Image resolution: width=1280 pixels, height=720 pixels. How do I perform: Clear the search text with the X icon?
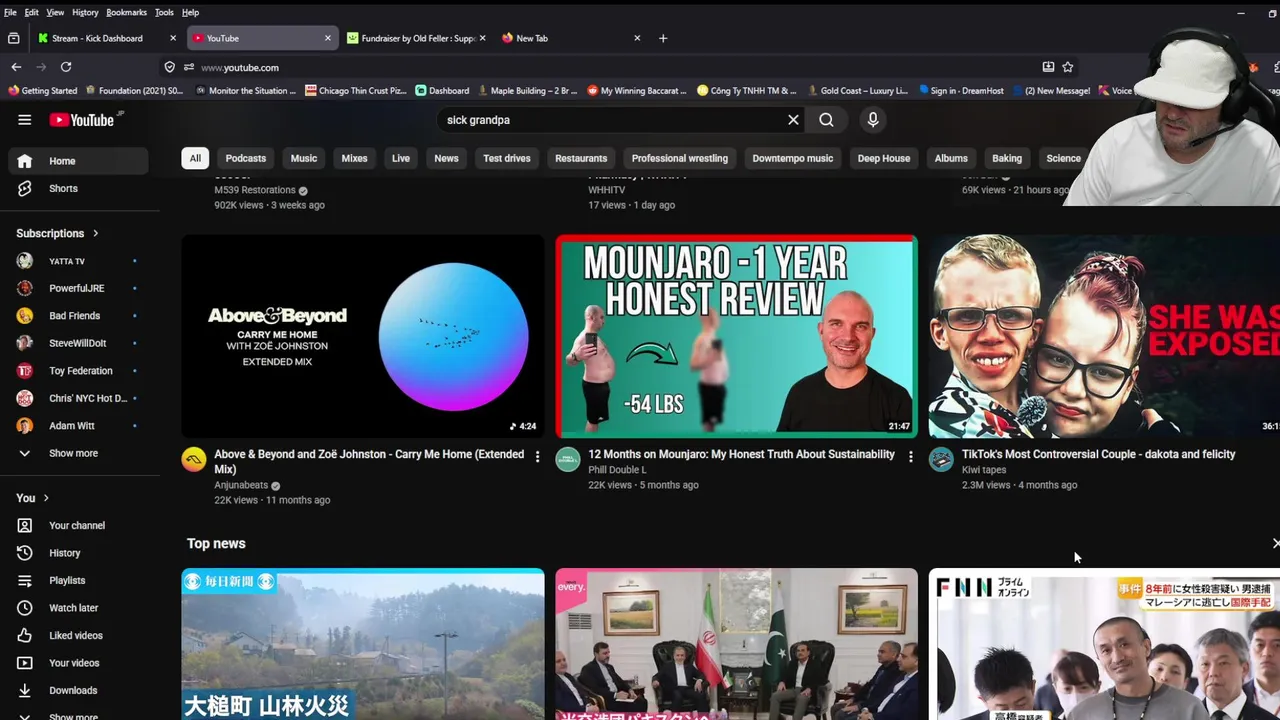click(x=793, y=120)
